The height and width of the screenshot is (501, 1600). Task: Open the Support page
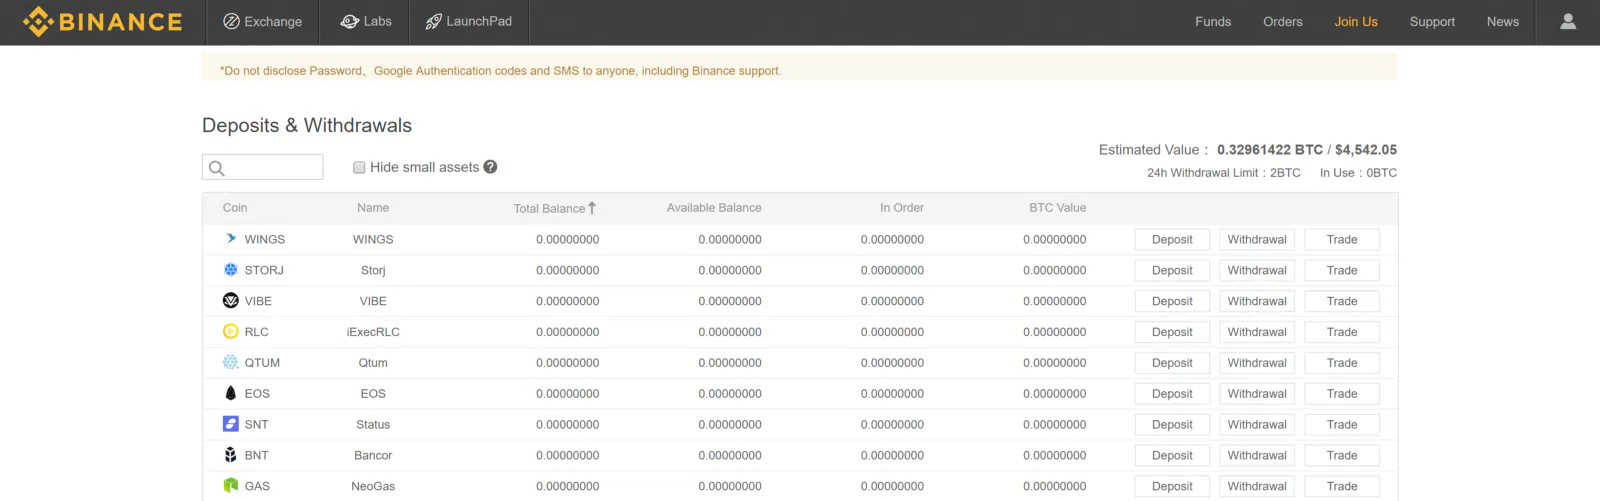pos(1432,22)
